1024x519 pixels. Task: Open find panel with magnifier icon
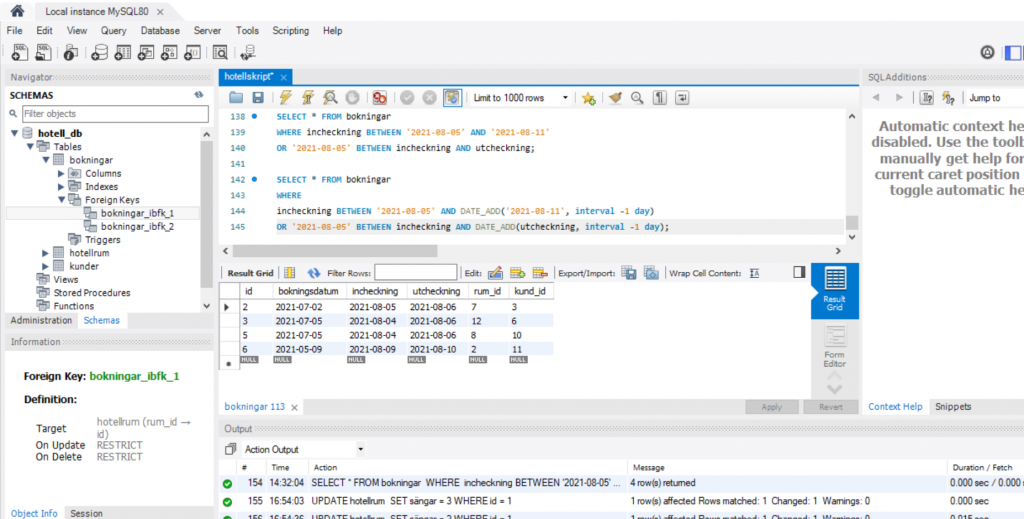[x=637, y=98]
